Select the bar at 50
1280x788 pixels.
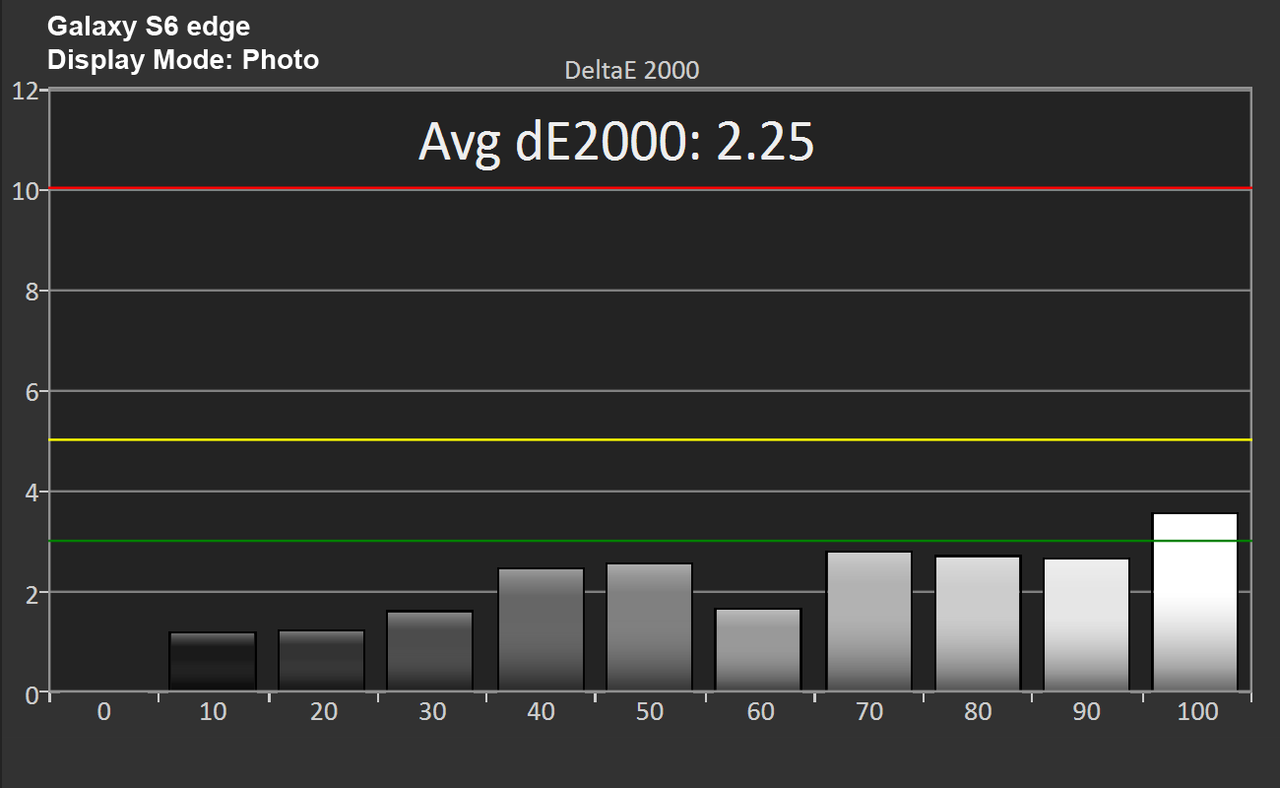(649, 627)
